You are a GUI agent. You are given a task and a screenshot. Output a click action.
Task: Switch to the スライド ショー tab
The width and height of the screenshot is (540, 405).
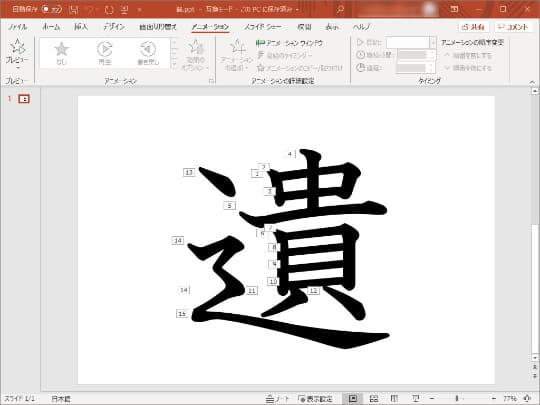[x=263, y=27]
